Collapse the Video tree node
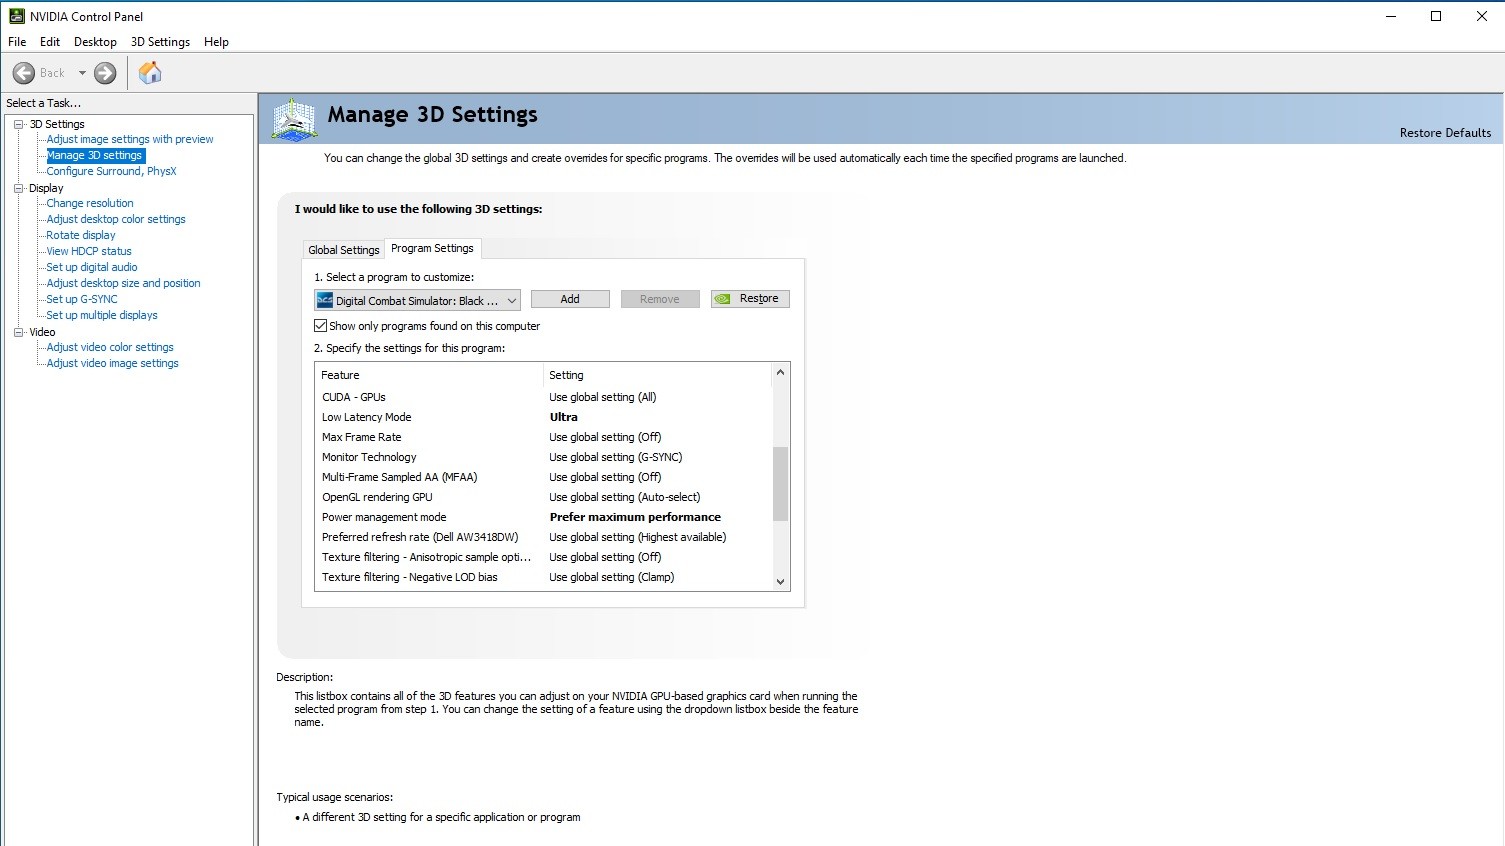This screenshot has width=1505, height=846. click(x=19, y=332)
